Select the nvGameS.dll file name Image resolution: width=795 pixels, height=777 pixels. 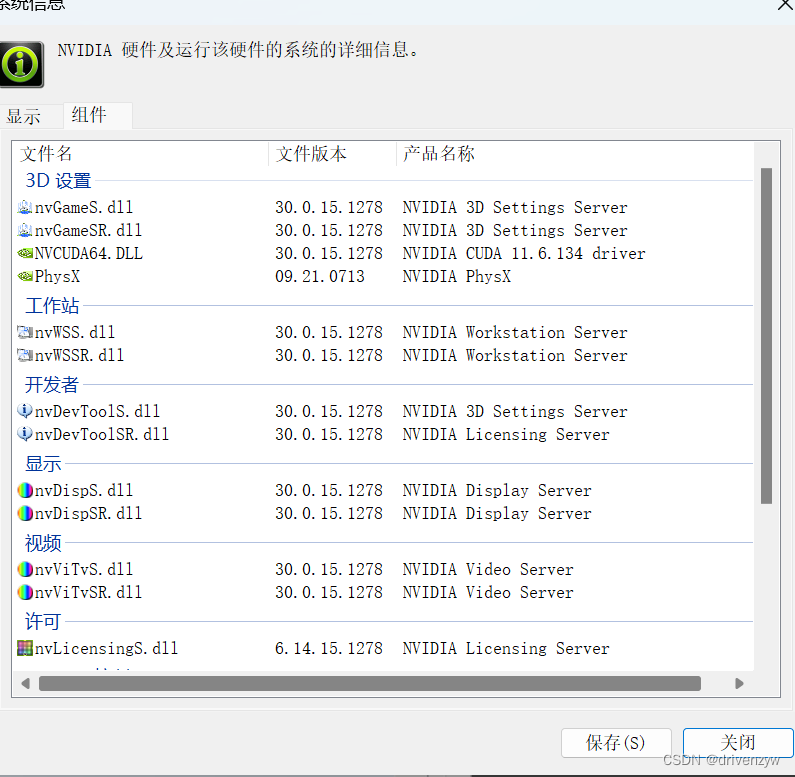84,207
